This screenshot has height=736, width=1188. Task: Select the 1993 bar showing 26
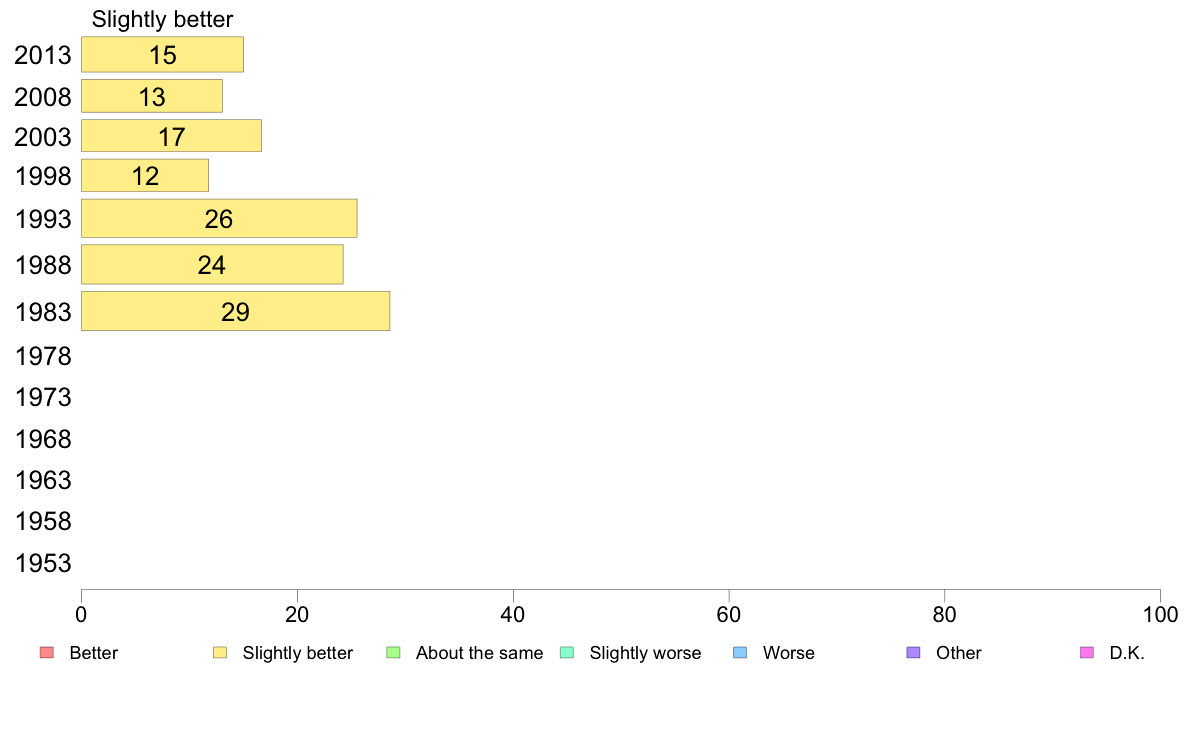coord(219,218)
